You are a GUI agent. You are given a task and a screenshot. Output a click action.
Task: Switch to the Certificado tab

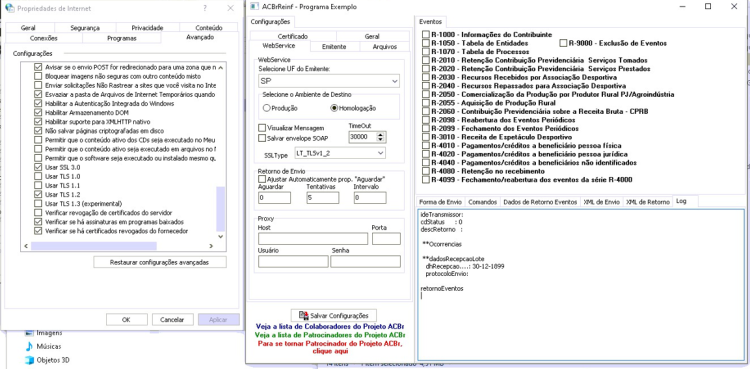(x=292, y=36)
